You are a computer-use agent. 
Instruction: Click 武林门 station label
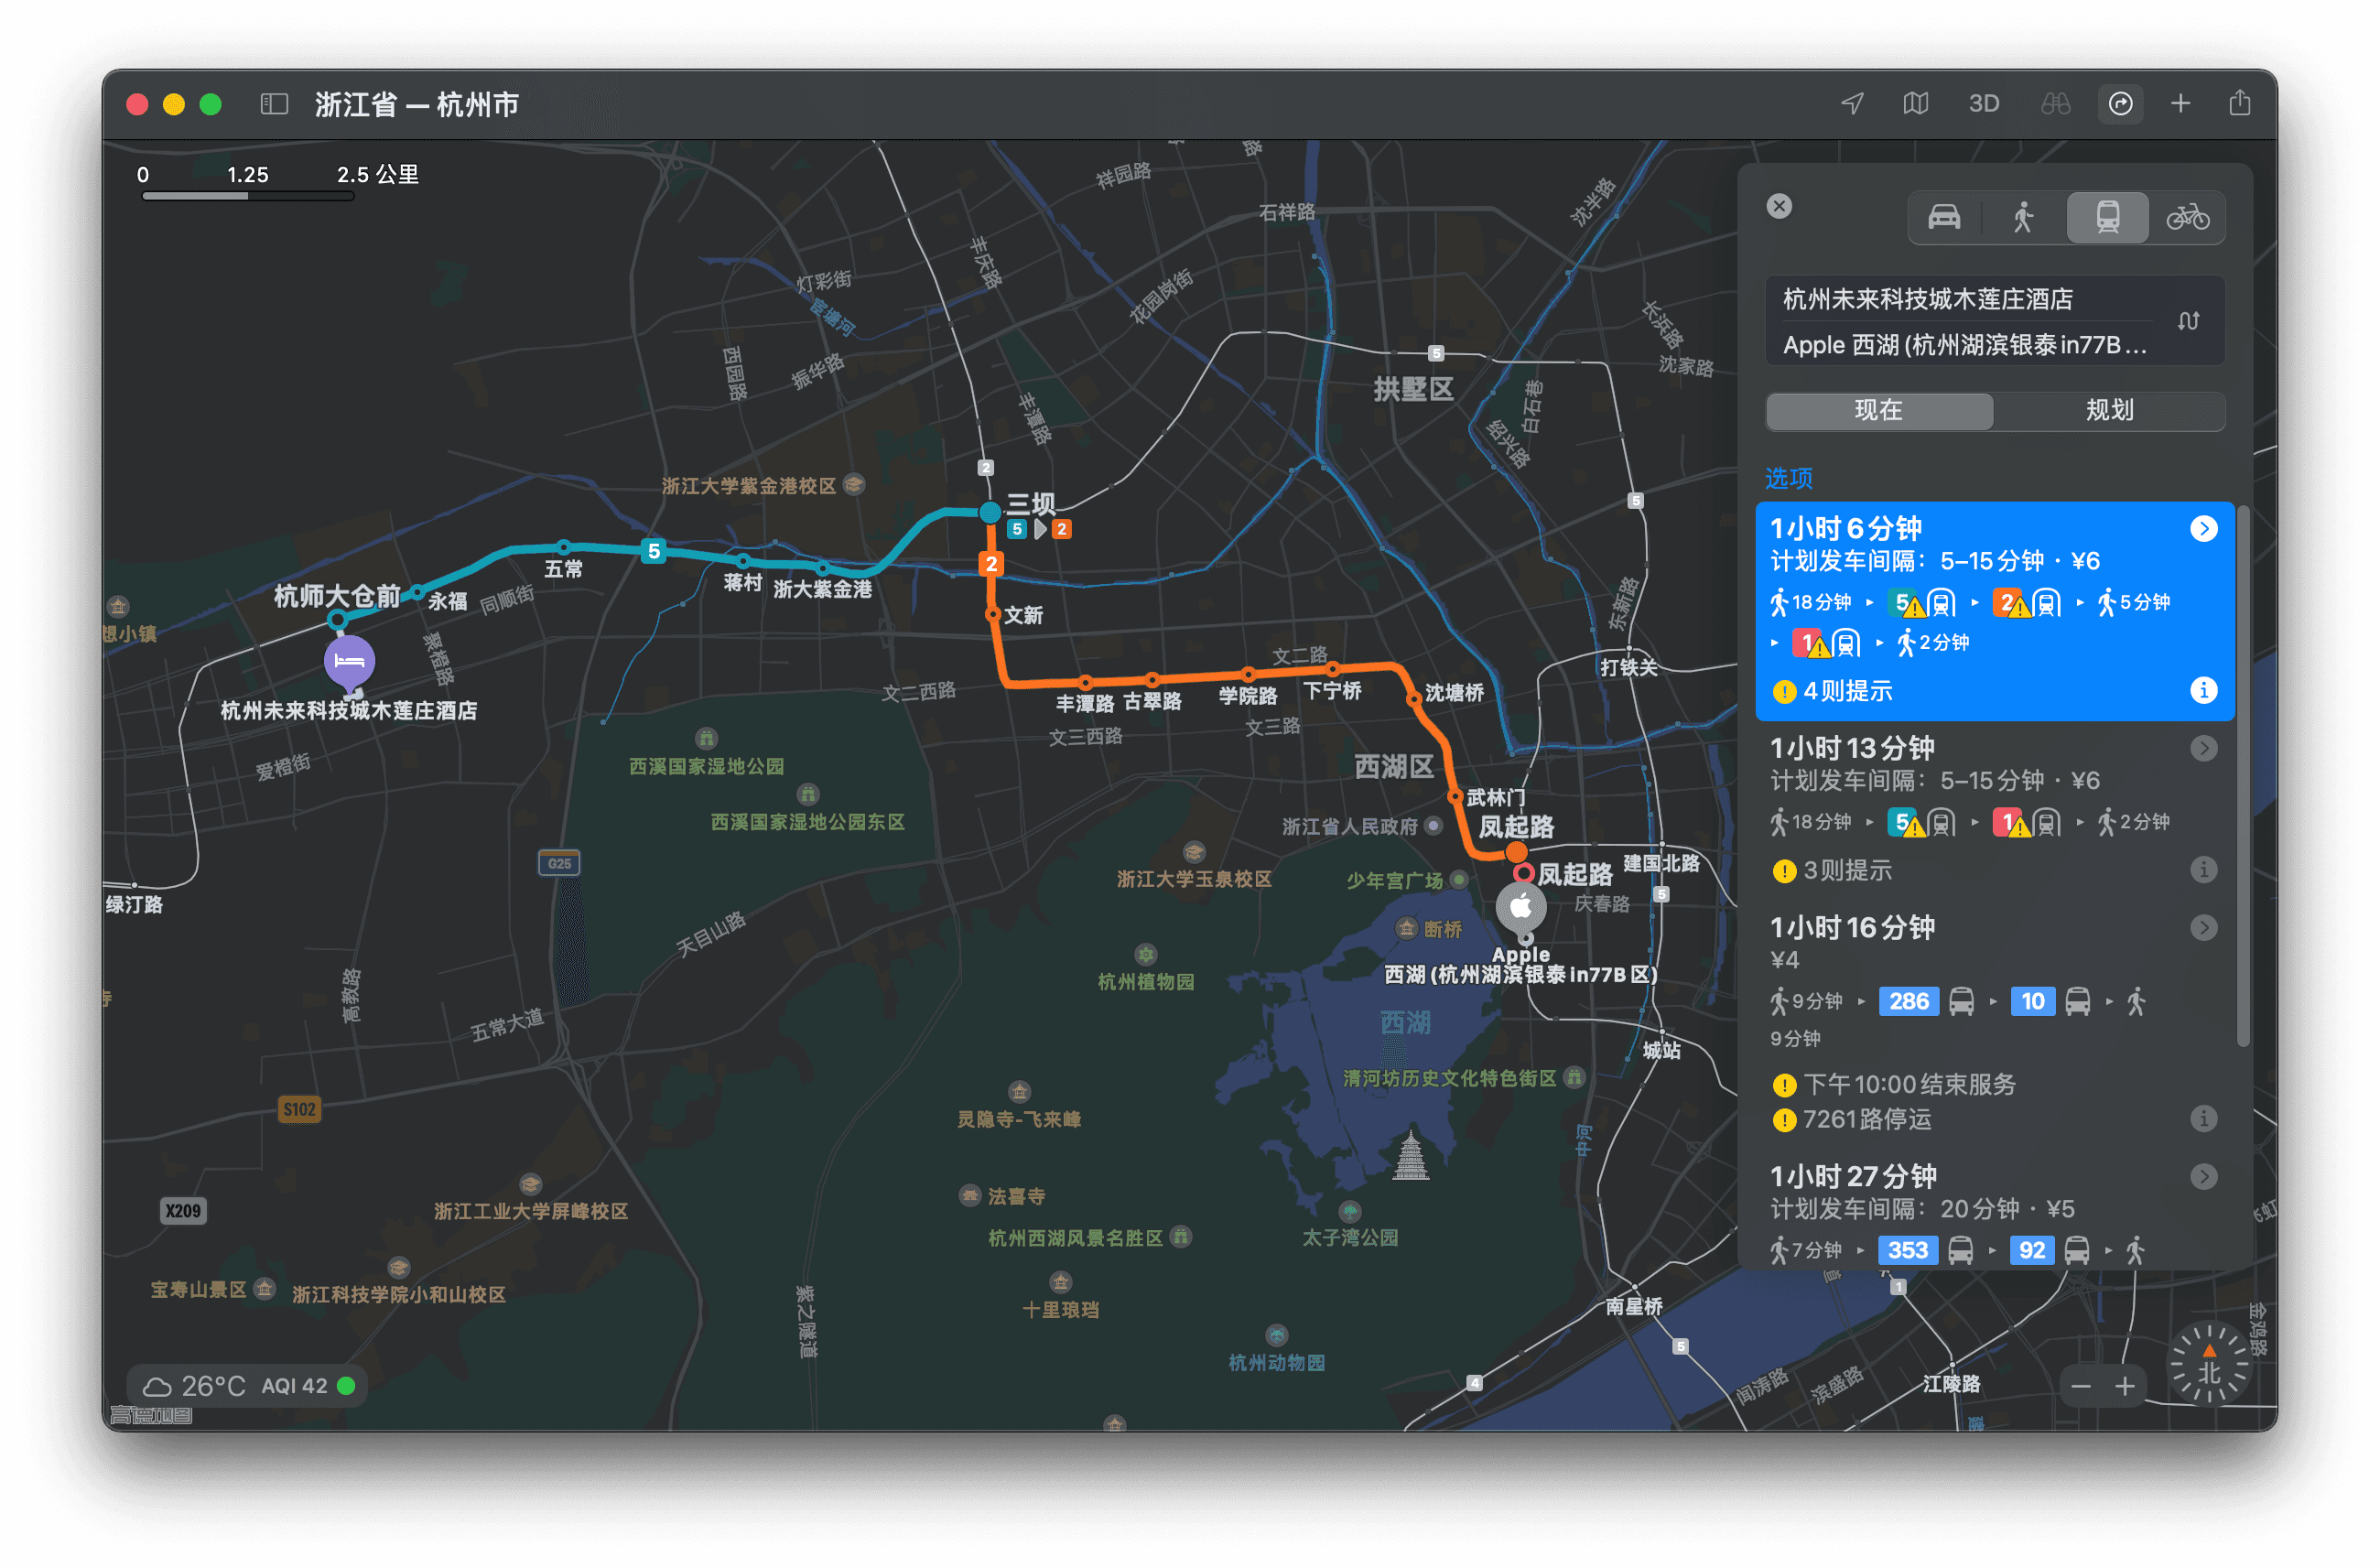1496,797
